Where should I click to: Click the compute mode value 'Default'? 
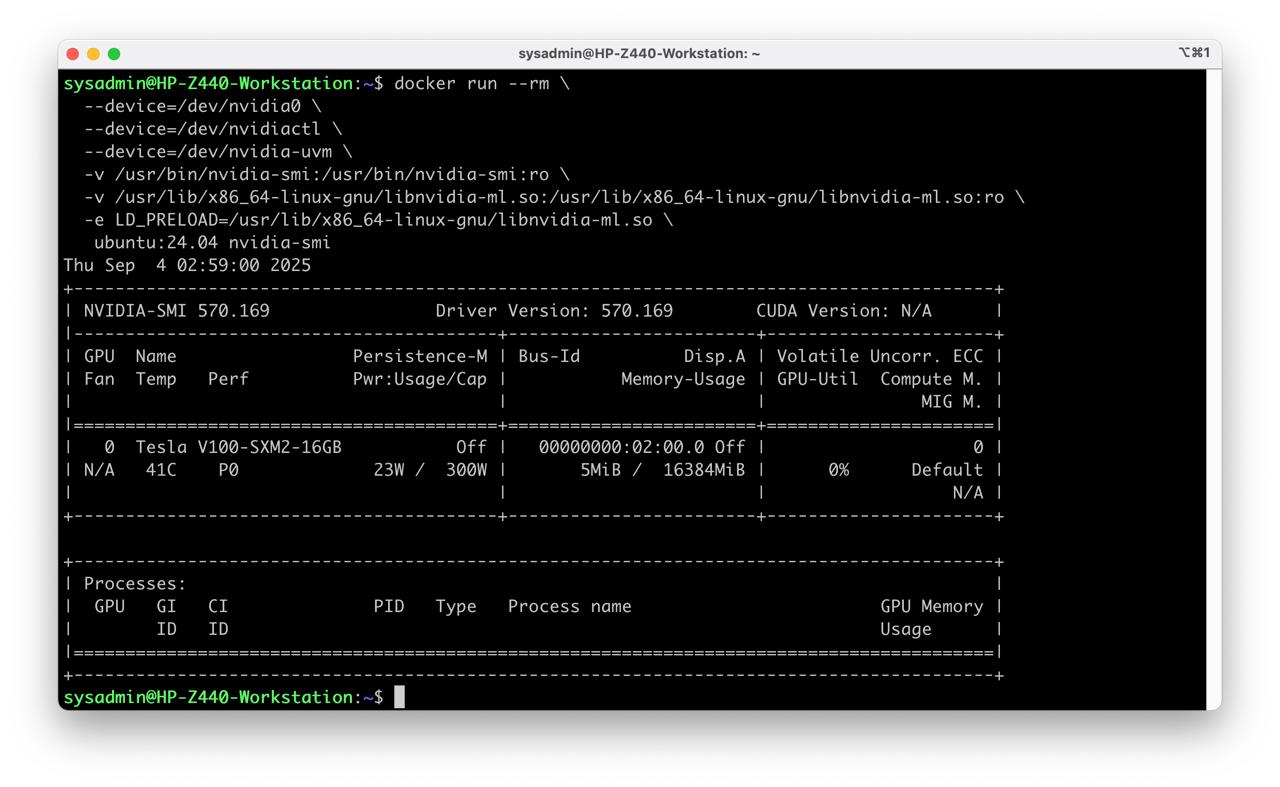(x=947, y=470)
